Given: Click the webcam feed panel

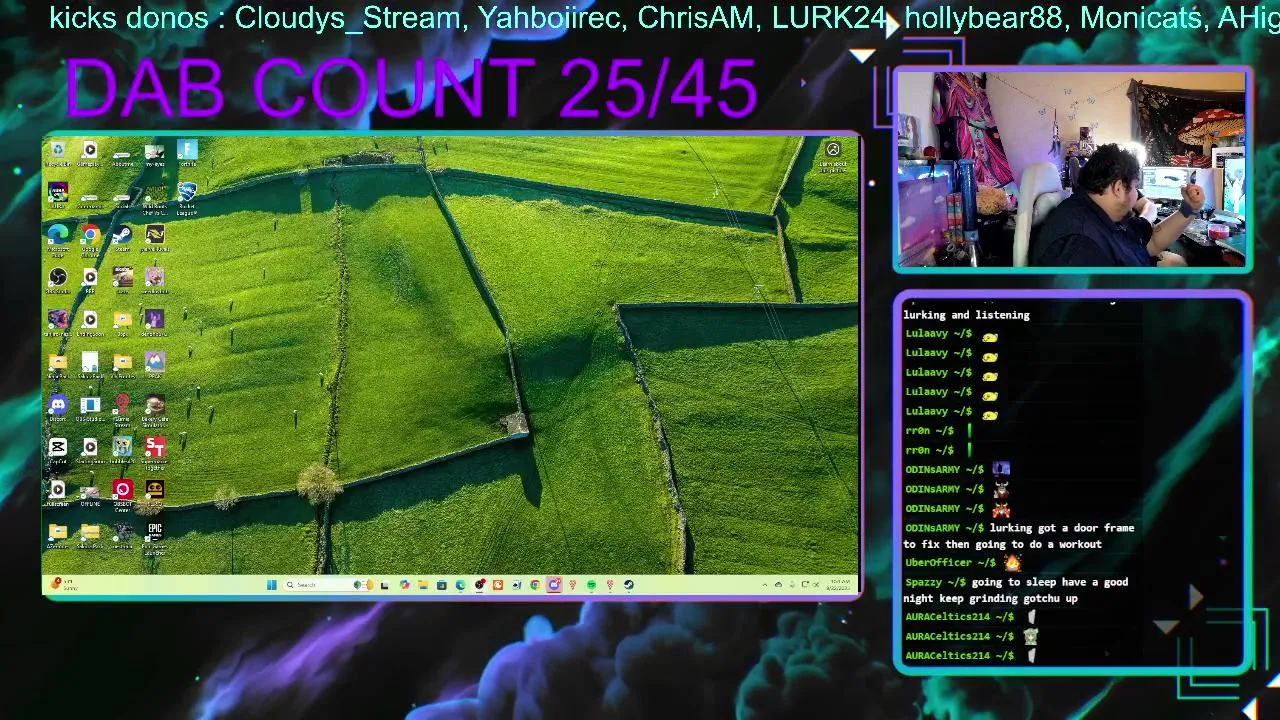Looking at the screenshot, I should [1072, 168].
